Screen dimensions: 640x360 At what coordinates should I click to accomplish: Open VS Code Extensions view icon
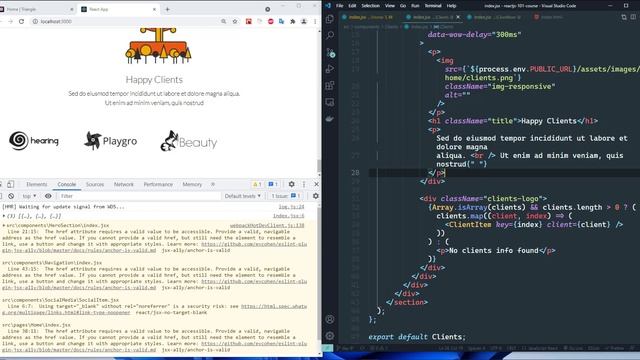[330, 86]
